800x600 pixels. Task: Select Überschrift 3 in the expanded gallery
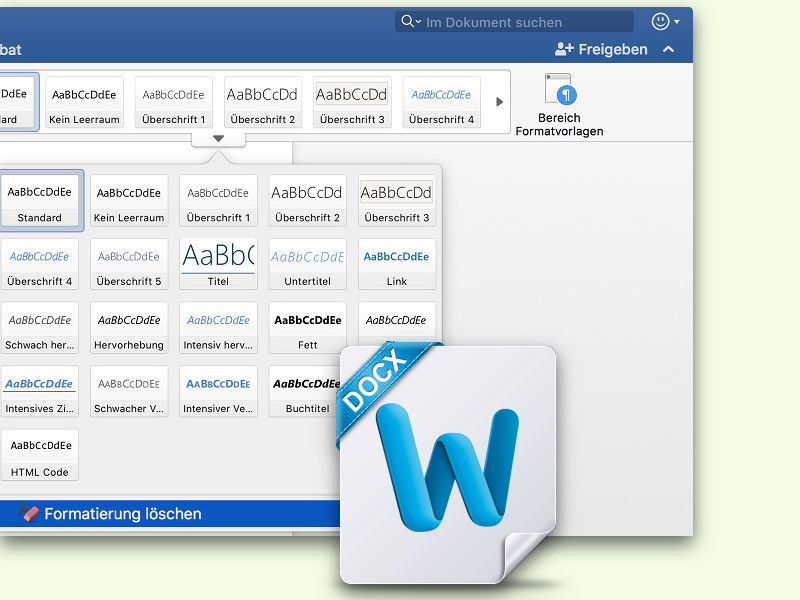[397, 200]
